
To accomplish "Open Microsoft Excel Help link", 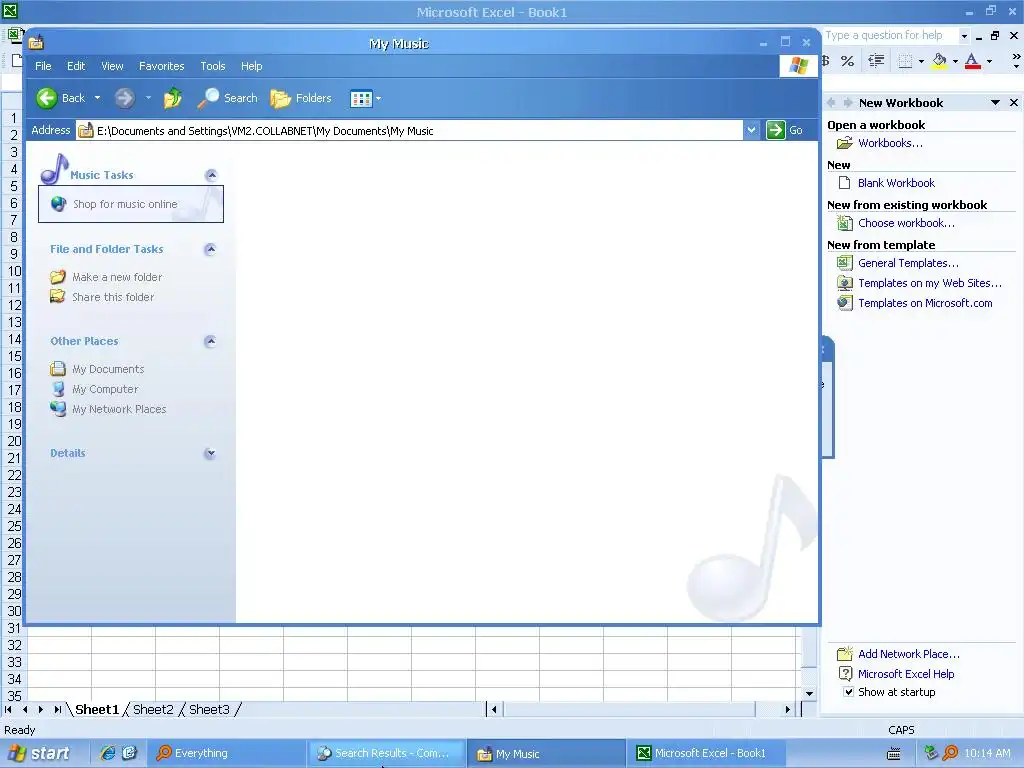I will pyautogui.click(x=906, y=674).
